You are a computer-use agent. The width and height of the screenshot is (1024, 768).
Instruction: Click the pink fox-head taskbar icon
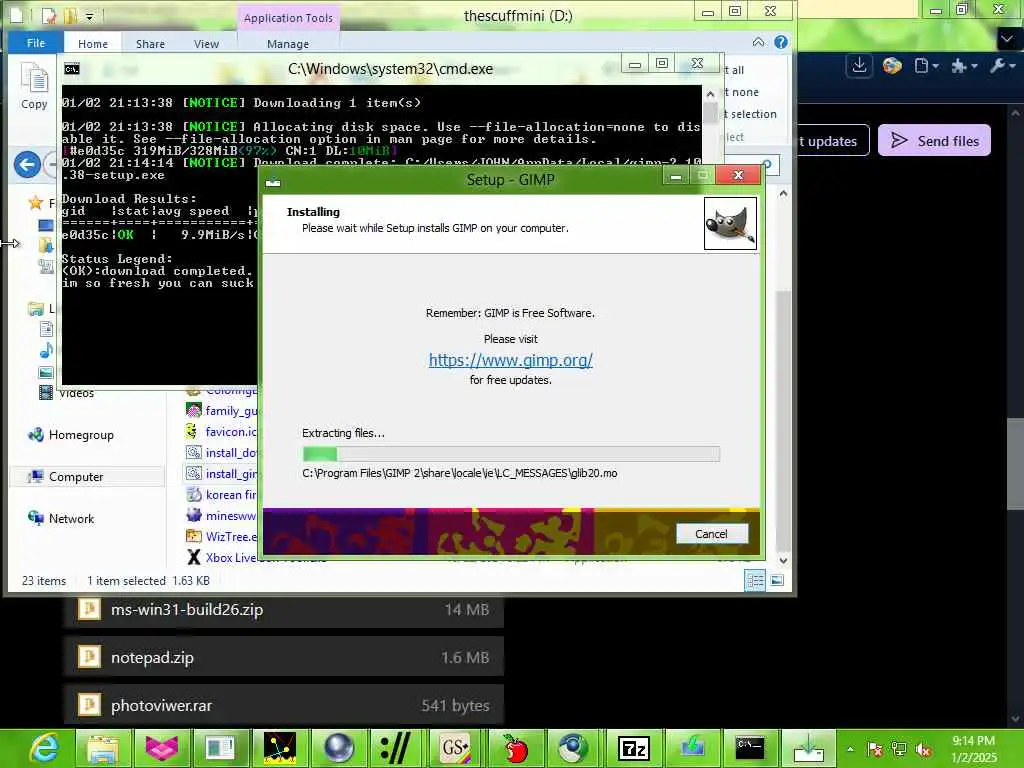tap(162, 748)
